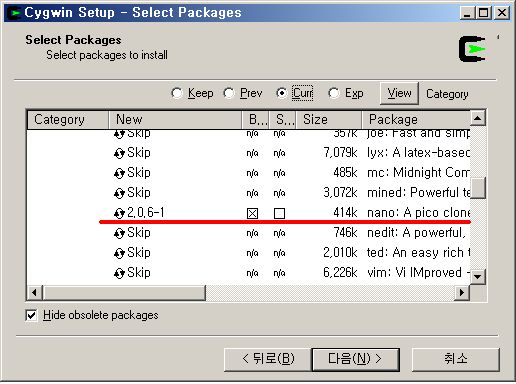
Task: Click 'mc: Midnight Com' package text
Action: coord(418,173)
